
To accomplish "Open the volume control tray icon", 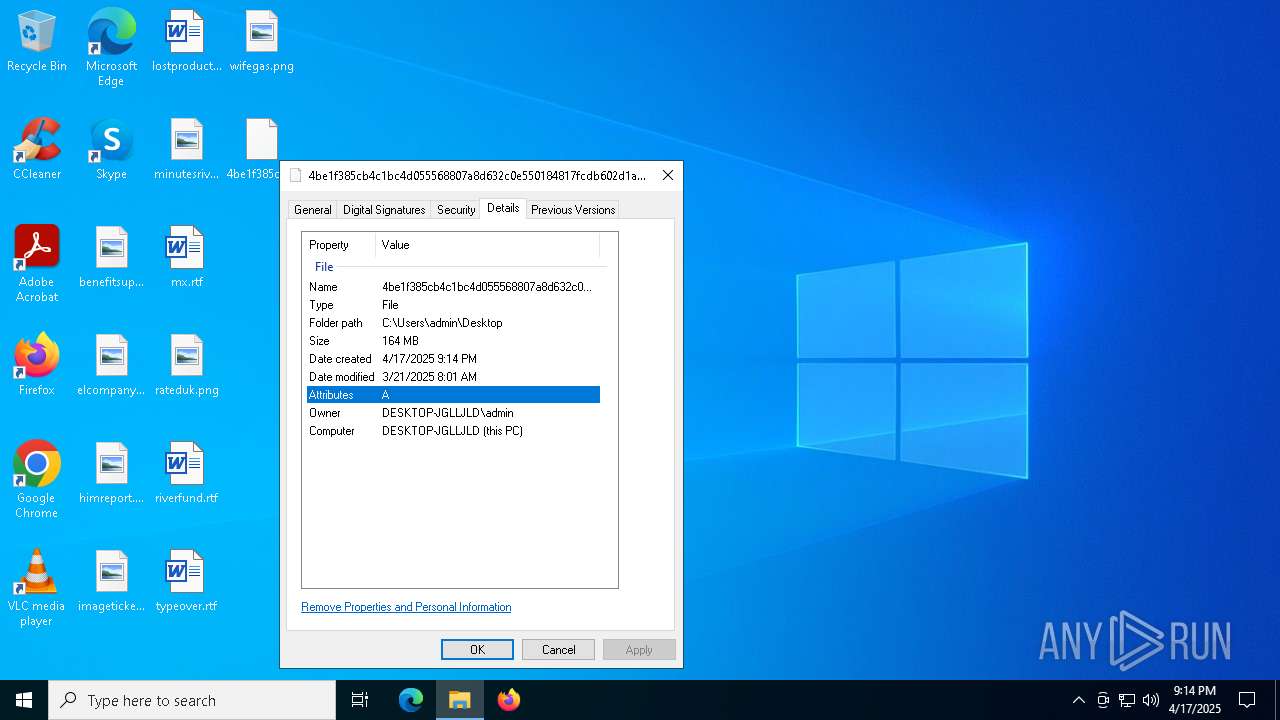I will pos(1151,700).
